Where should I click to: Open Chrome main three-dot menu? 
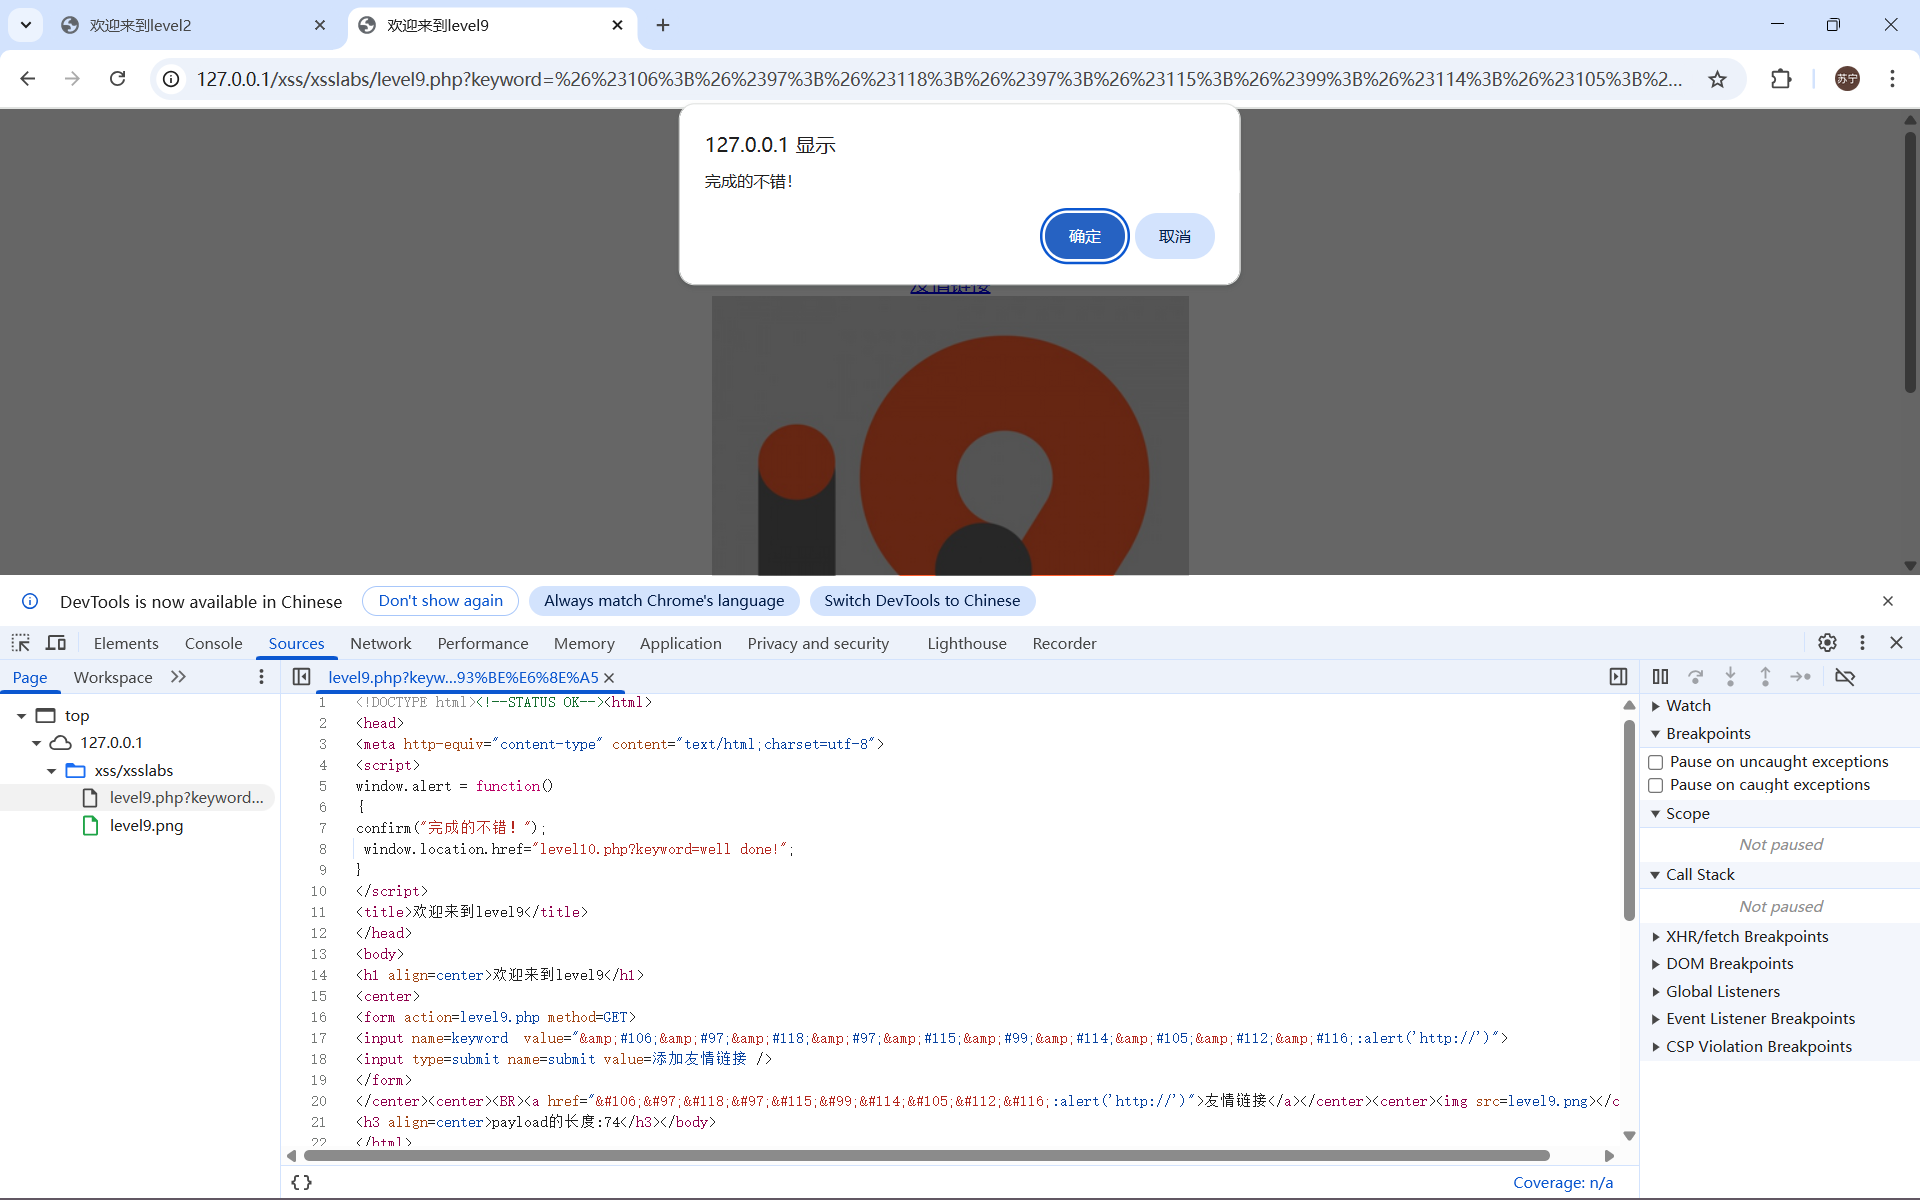1892,79
